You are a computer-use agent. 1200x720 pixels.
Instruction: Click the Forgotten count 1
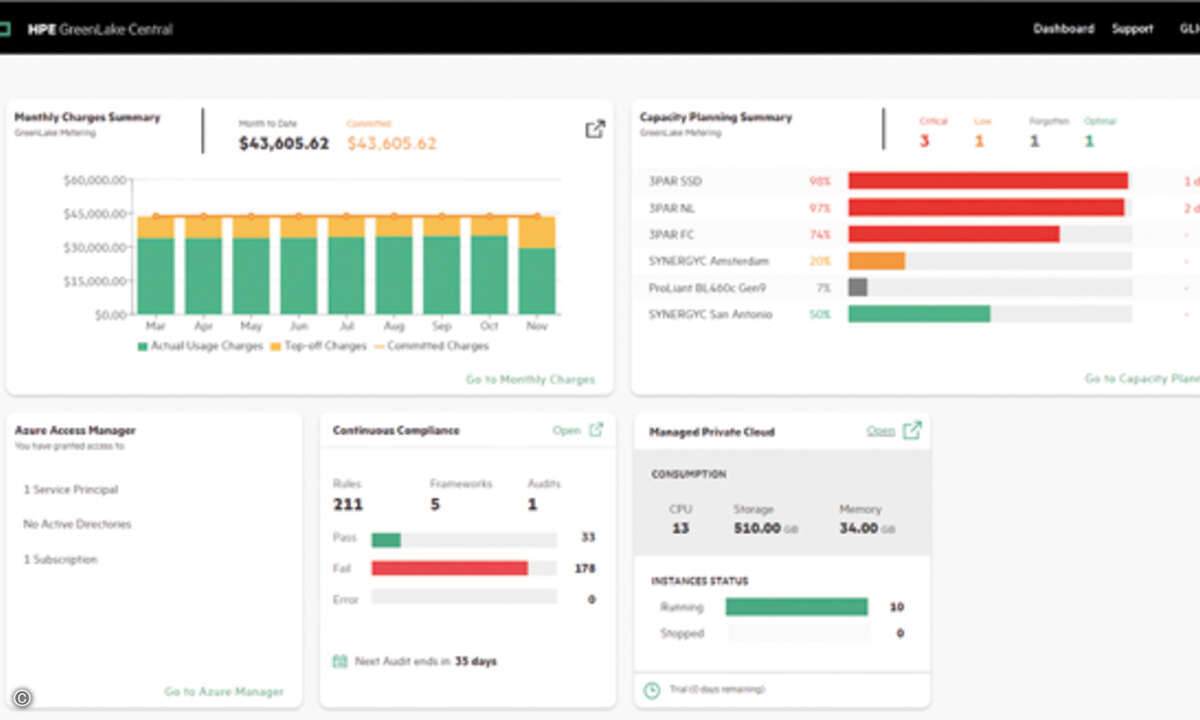point(1034,141)
